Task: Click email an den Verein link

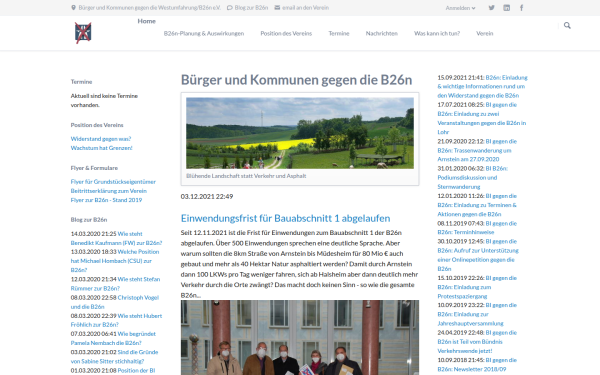Action: click(305, 8)
